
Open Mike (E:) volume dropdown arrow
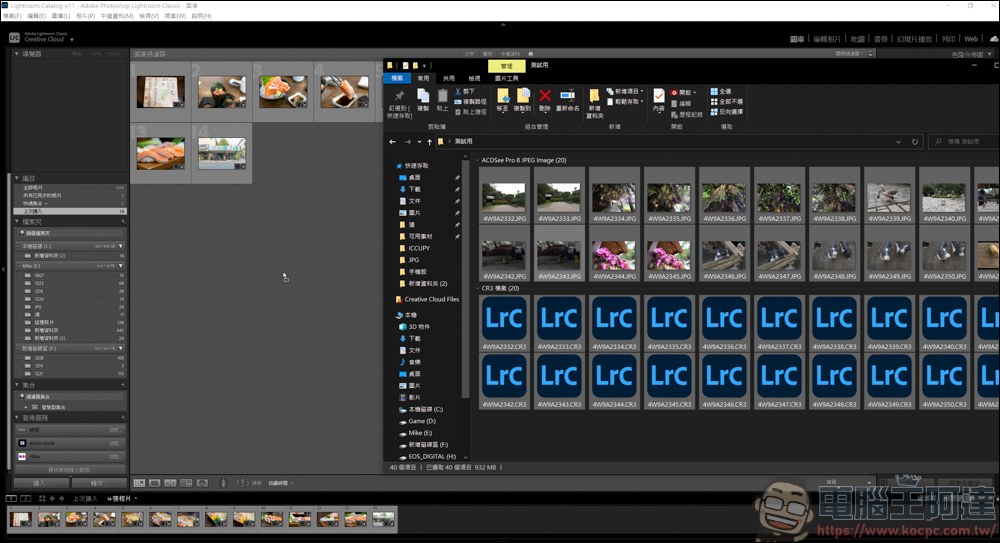pyautogui.click(x=121, y=266)
